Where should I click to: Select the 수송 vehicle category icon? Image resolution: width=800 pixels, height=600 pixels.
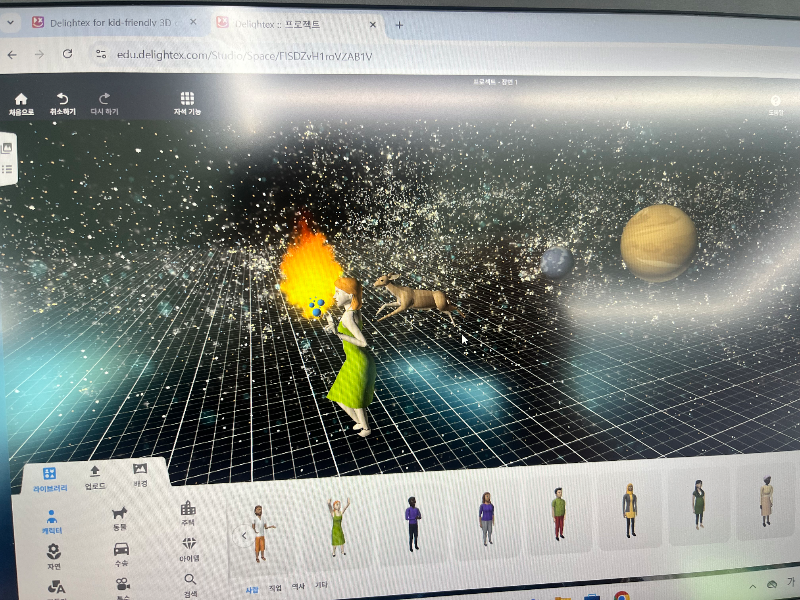(x=121, y=550)
